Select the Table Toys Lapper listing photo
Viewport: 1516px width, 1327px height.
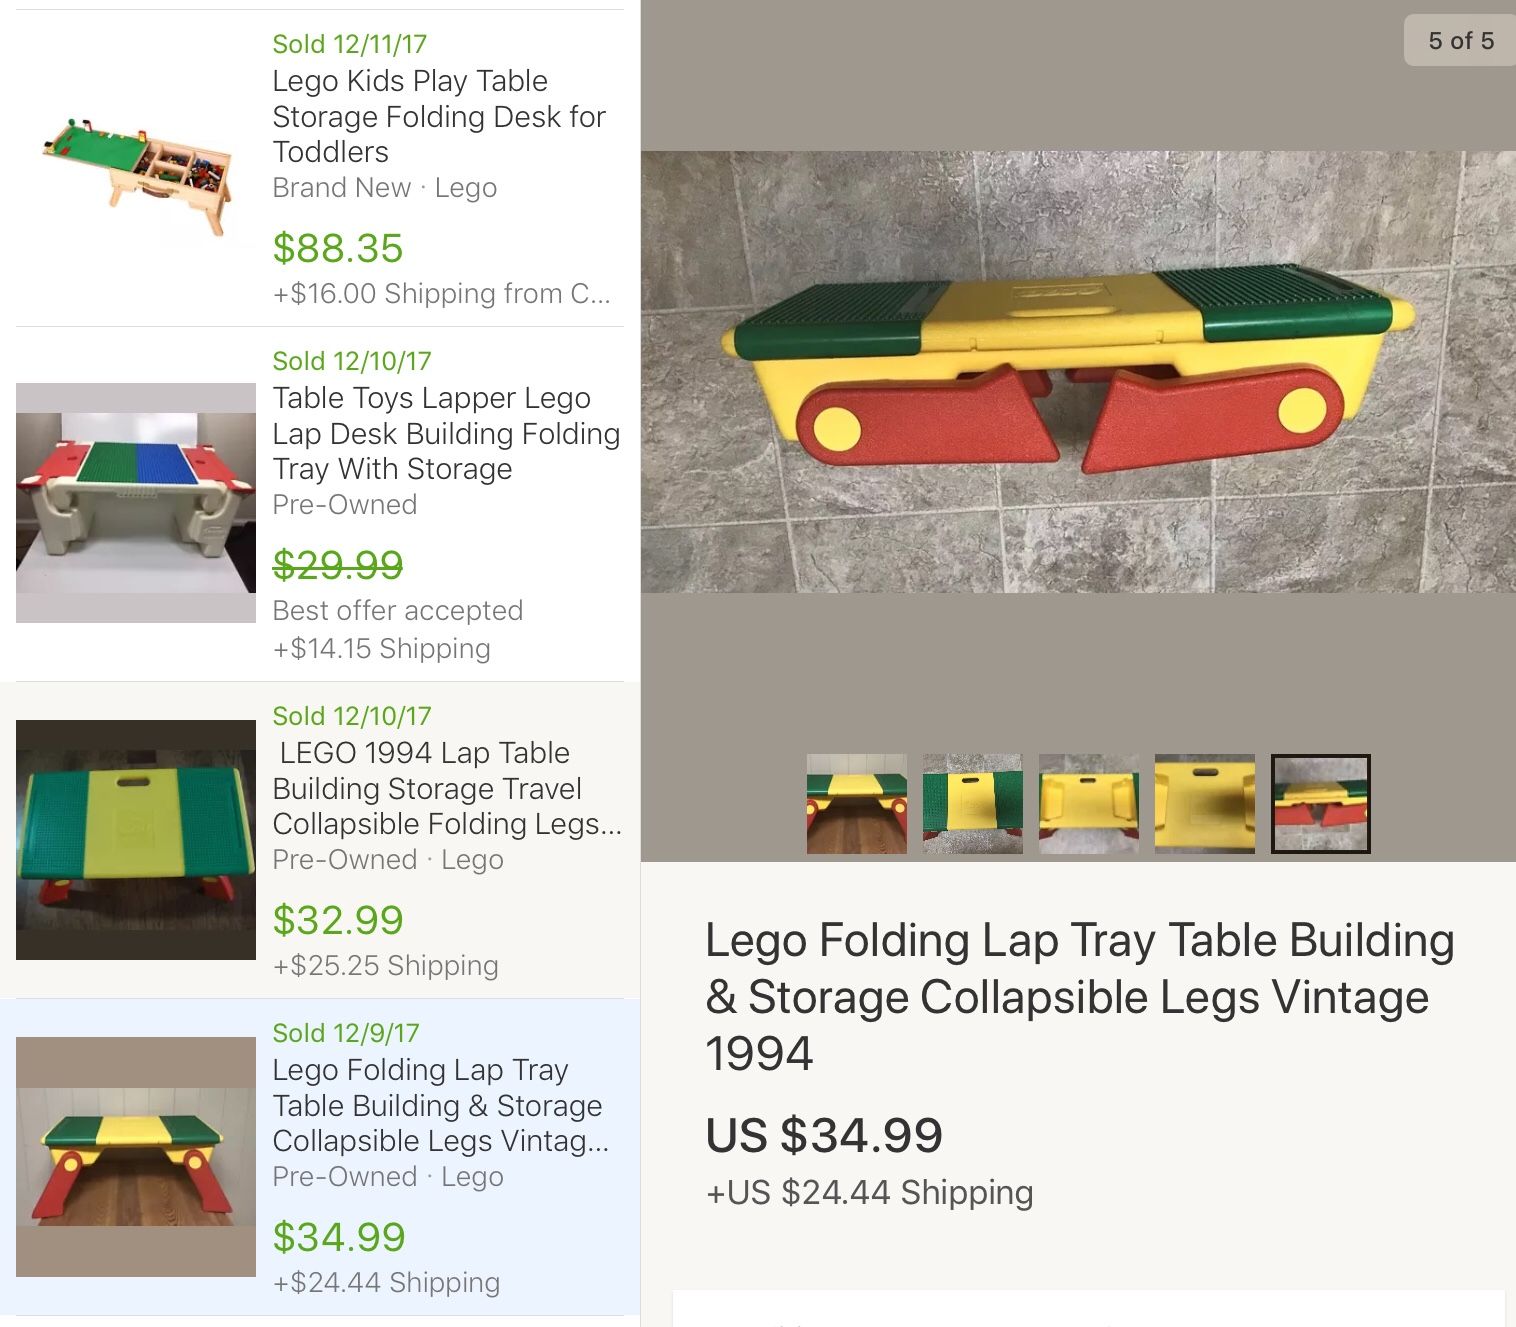pyautogui.click(x=136, y=503)
